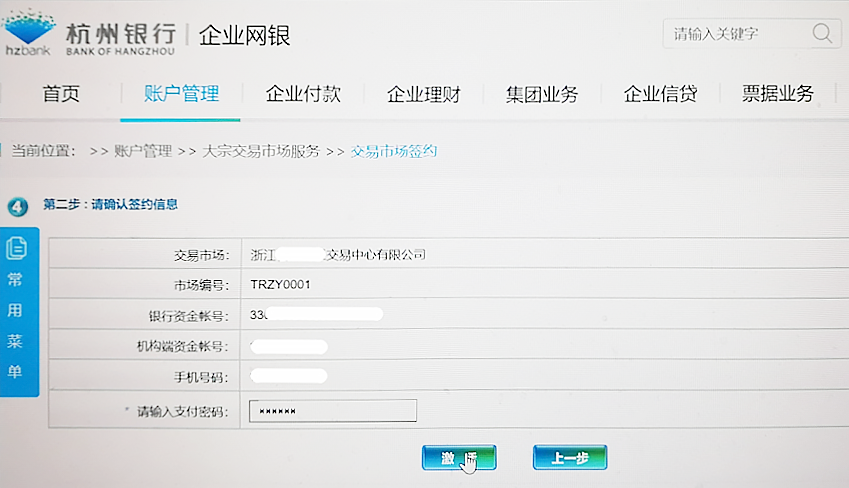Click 大宗交易市场服务 breadcrumb link

coord(261,152)
